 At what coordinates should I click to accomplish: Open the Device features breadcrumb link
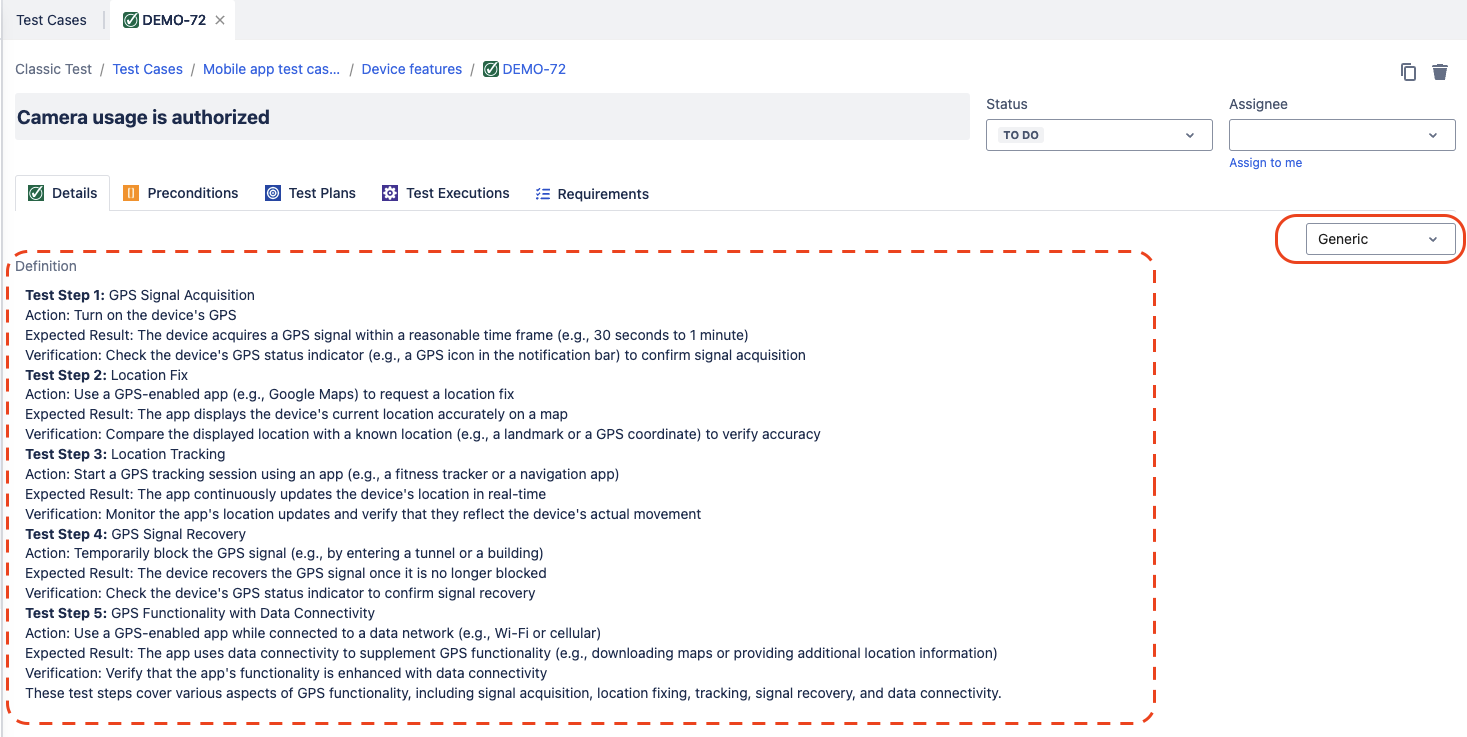(x=411, y=69)
